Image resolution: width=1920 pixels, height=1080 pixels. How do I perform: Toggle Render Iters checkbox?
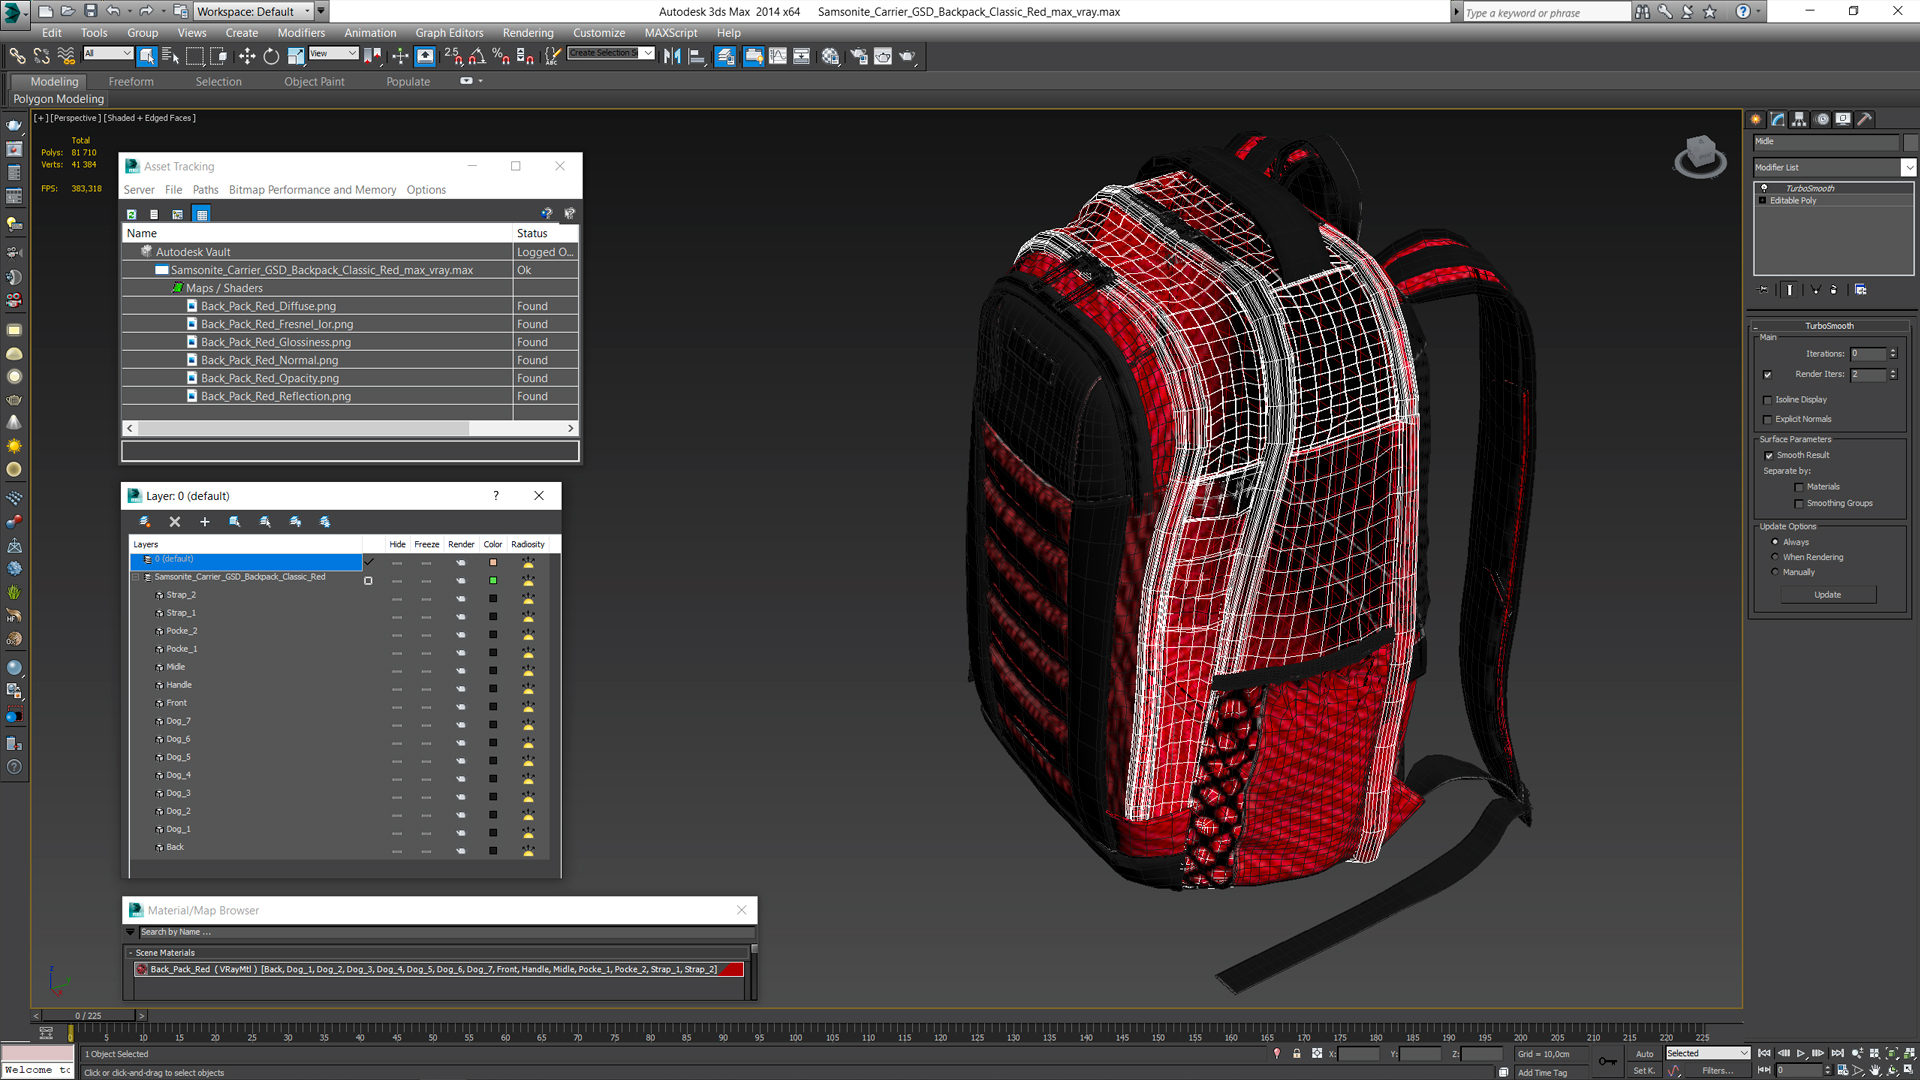1768,375
